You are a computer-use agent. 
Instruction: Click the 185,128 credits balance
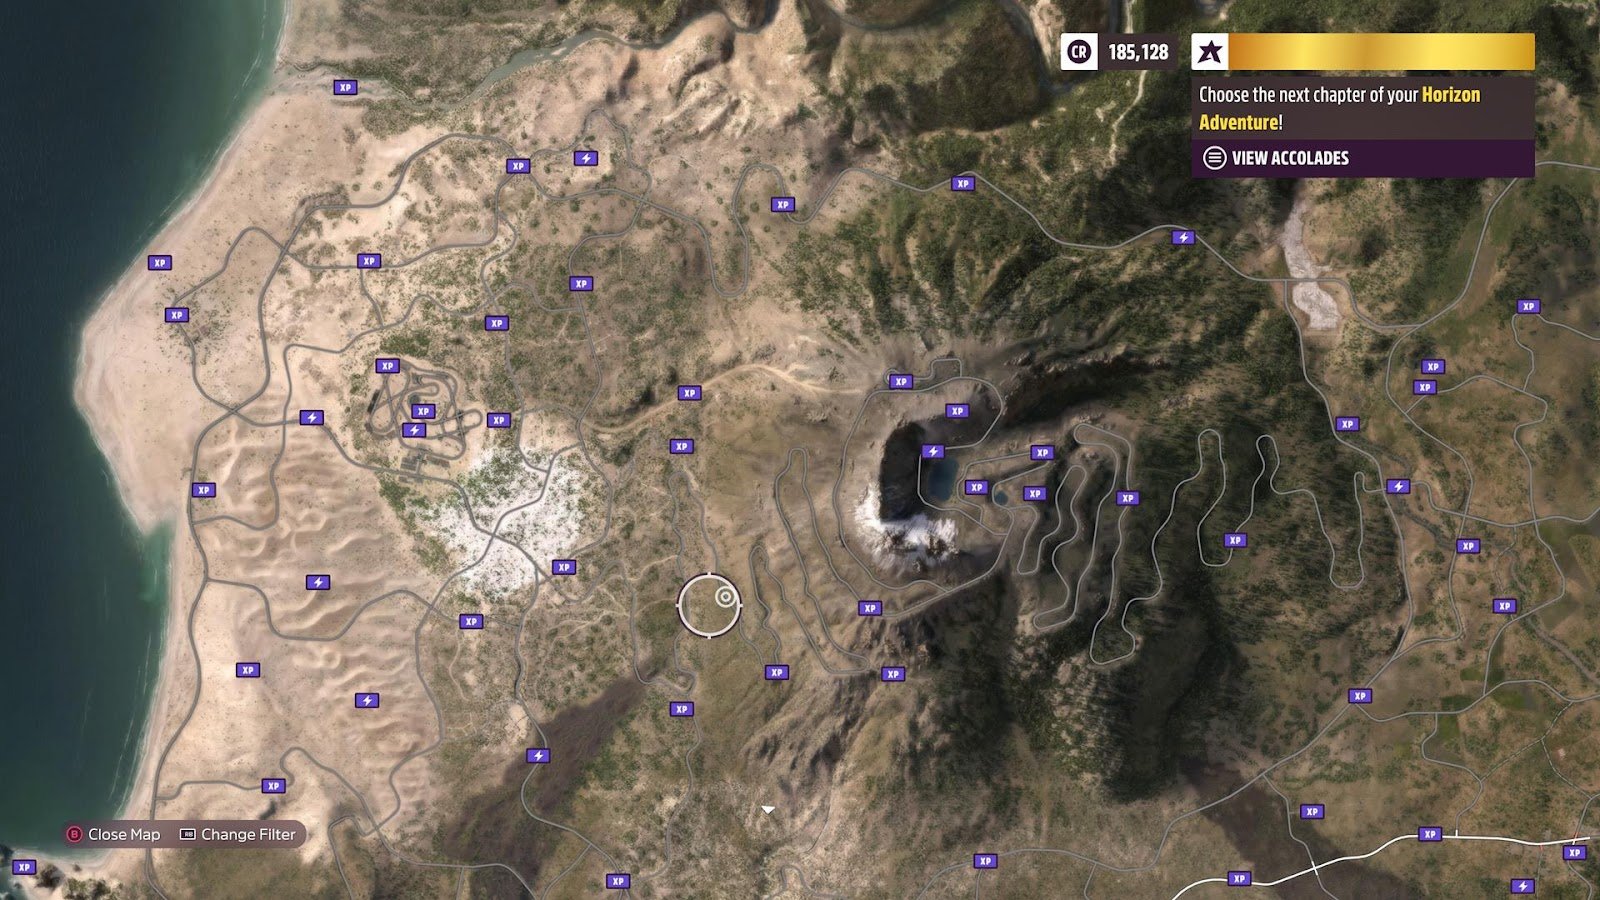coord(1138,52)
